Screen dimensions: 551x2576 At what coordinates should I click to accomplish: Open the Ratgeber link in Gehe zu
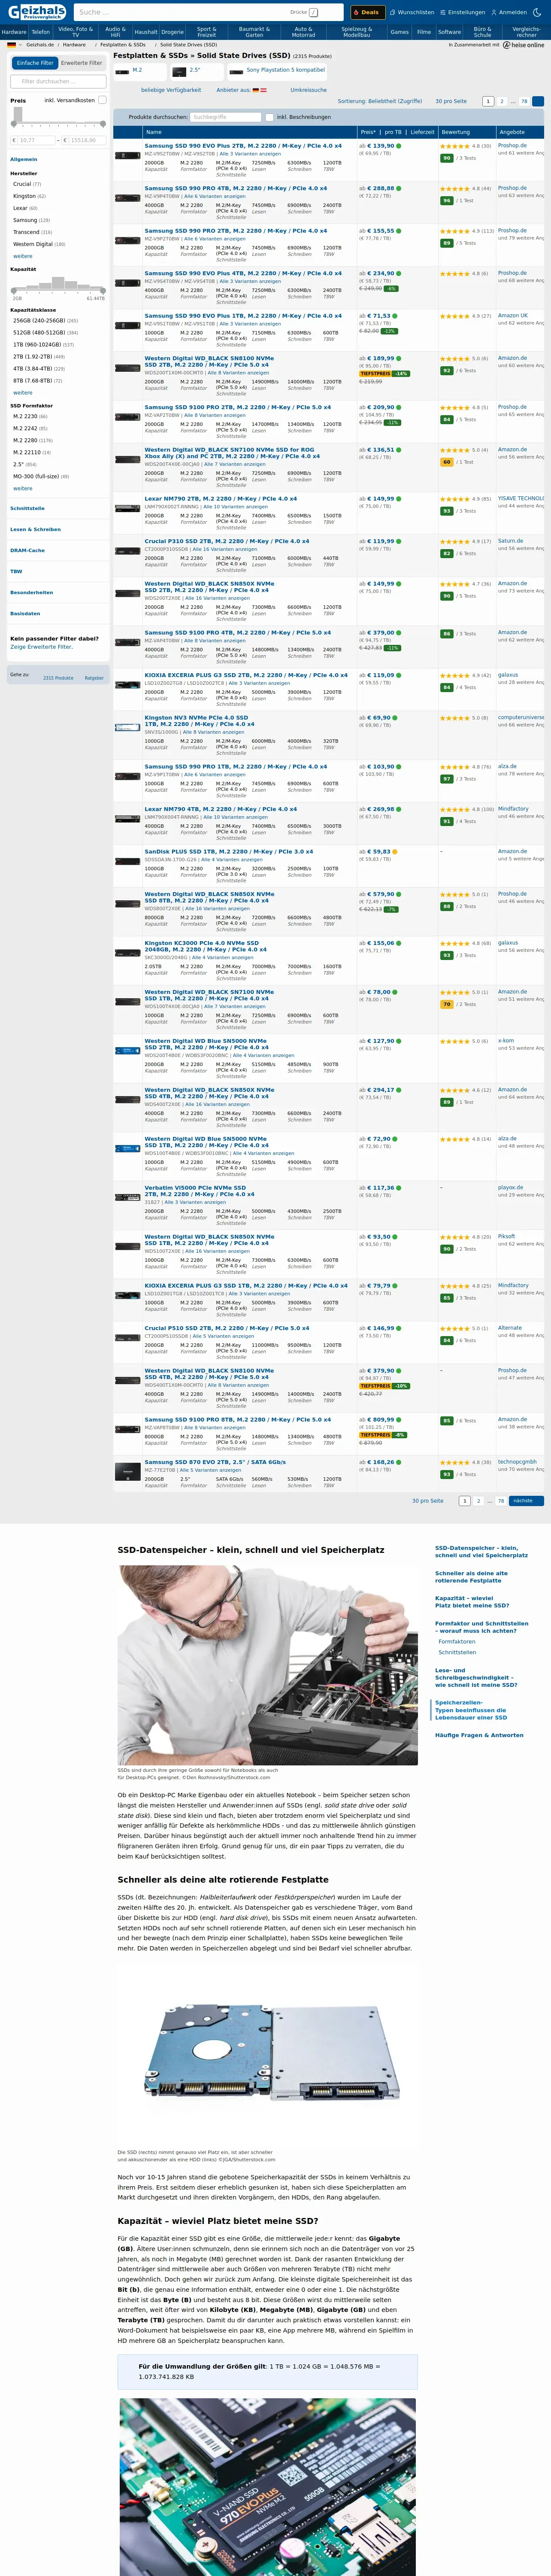[94, 678]
